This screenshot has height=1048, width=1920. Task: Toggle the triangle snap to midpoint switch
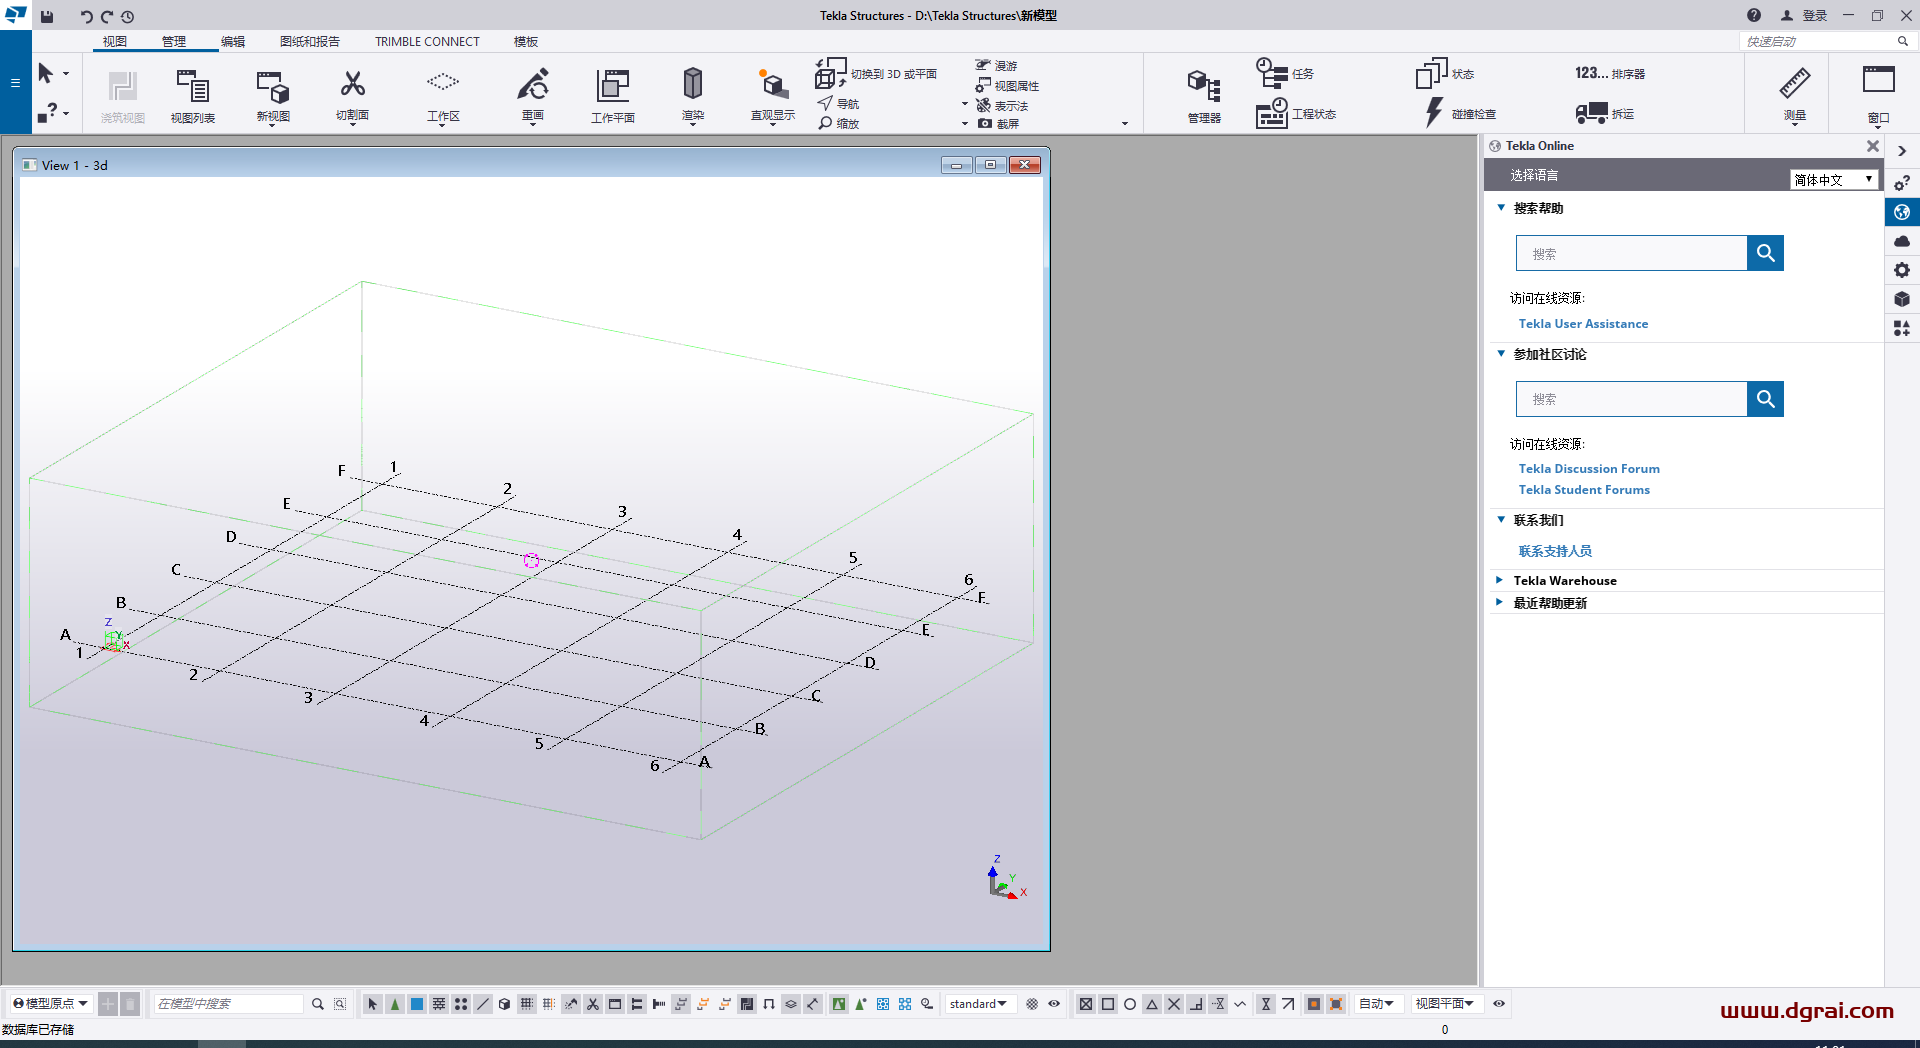[x=1152, y=1004]
